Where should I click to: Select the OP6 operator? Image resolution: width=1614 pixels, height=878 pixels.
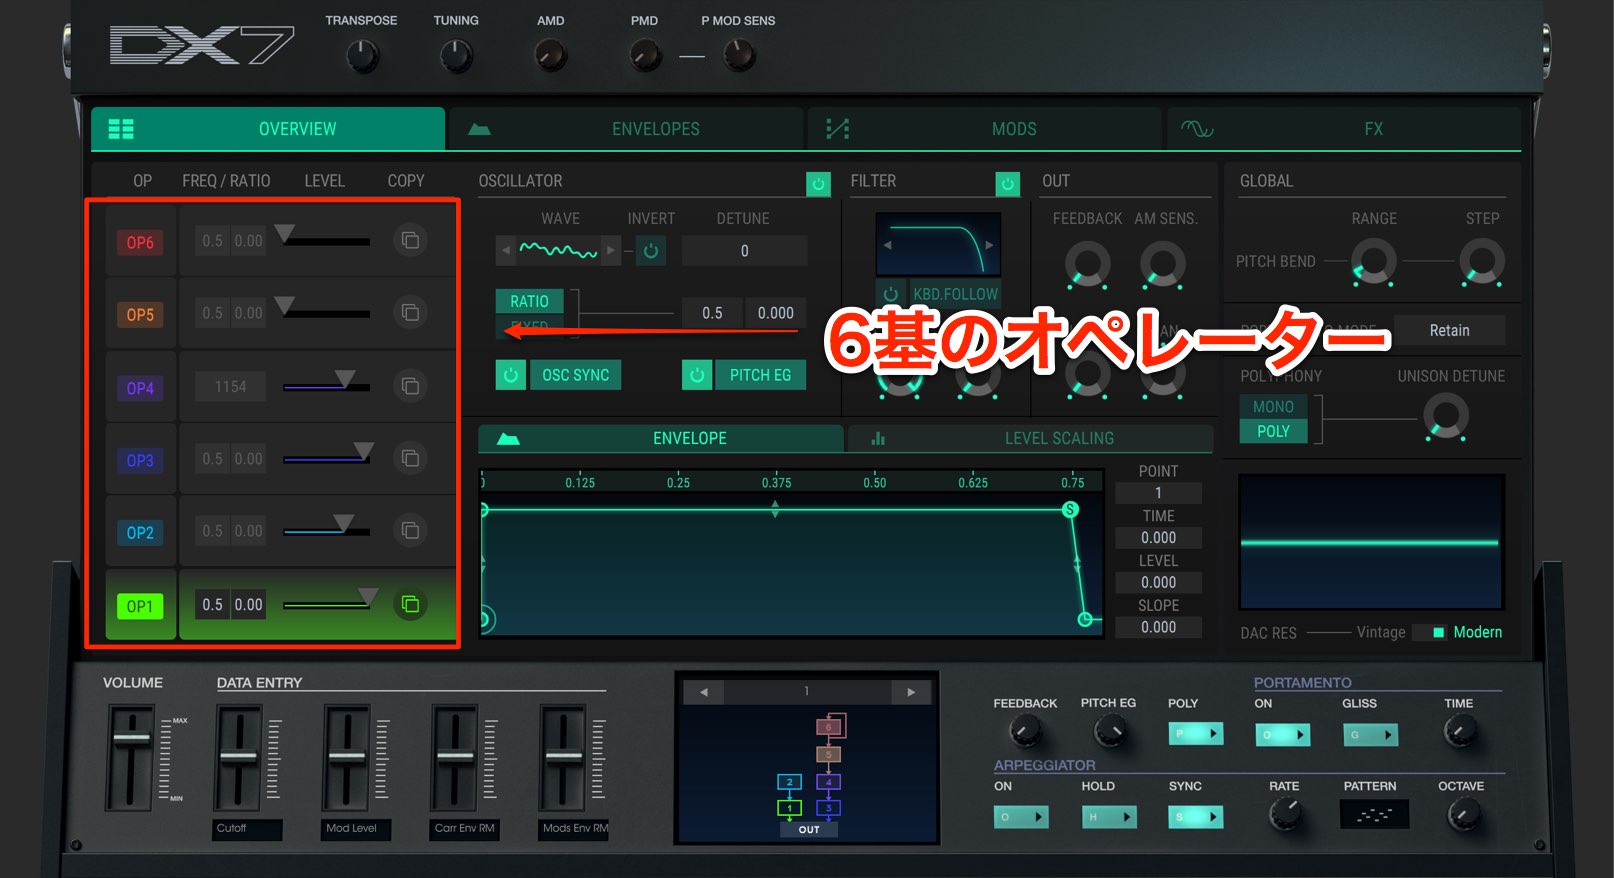click(140, 242)
